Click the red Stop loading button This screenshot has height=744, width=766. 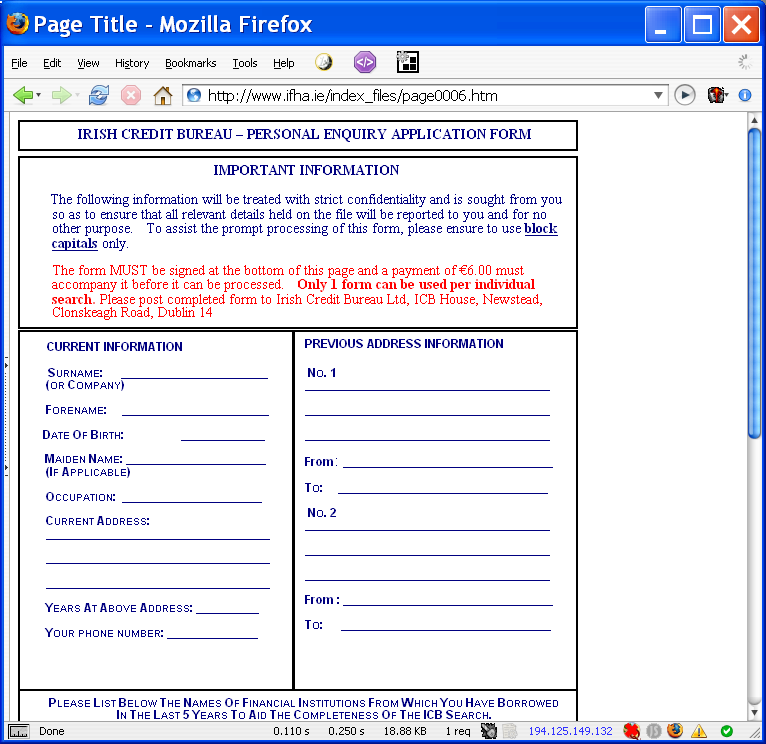pyautogui.click(x=131, y=95)
